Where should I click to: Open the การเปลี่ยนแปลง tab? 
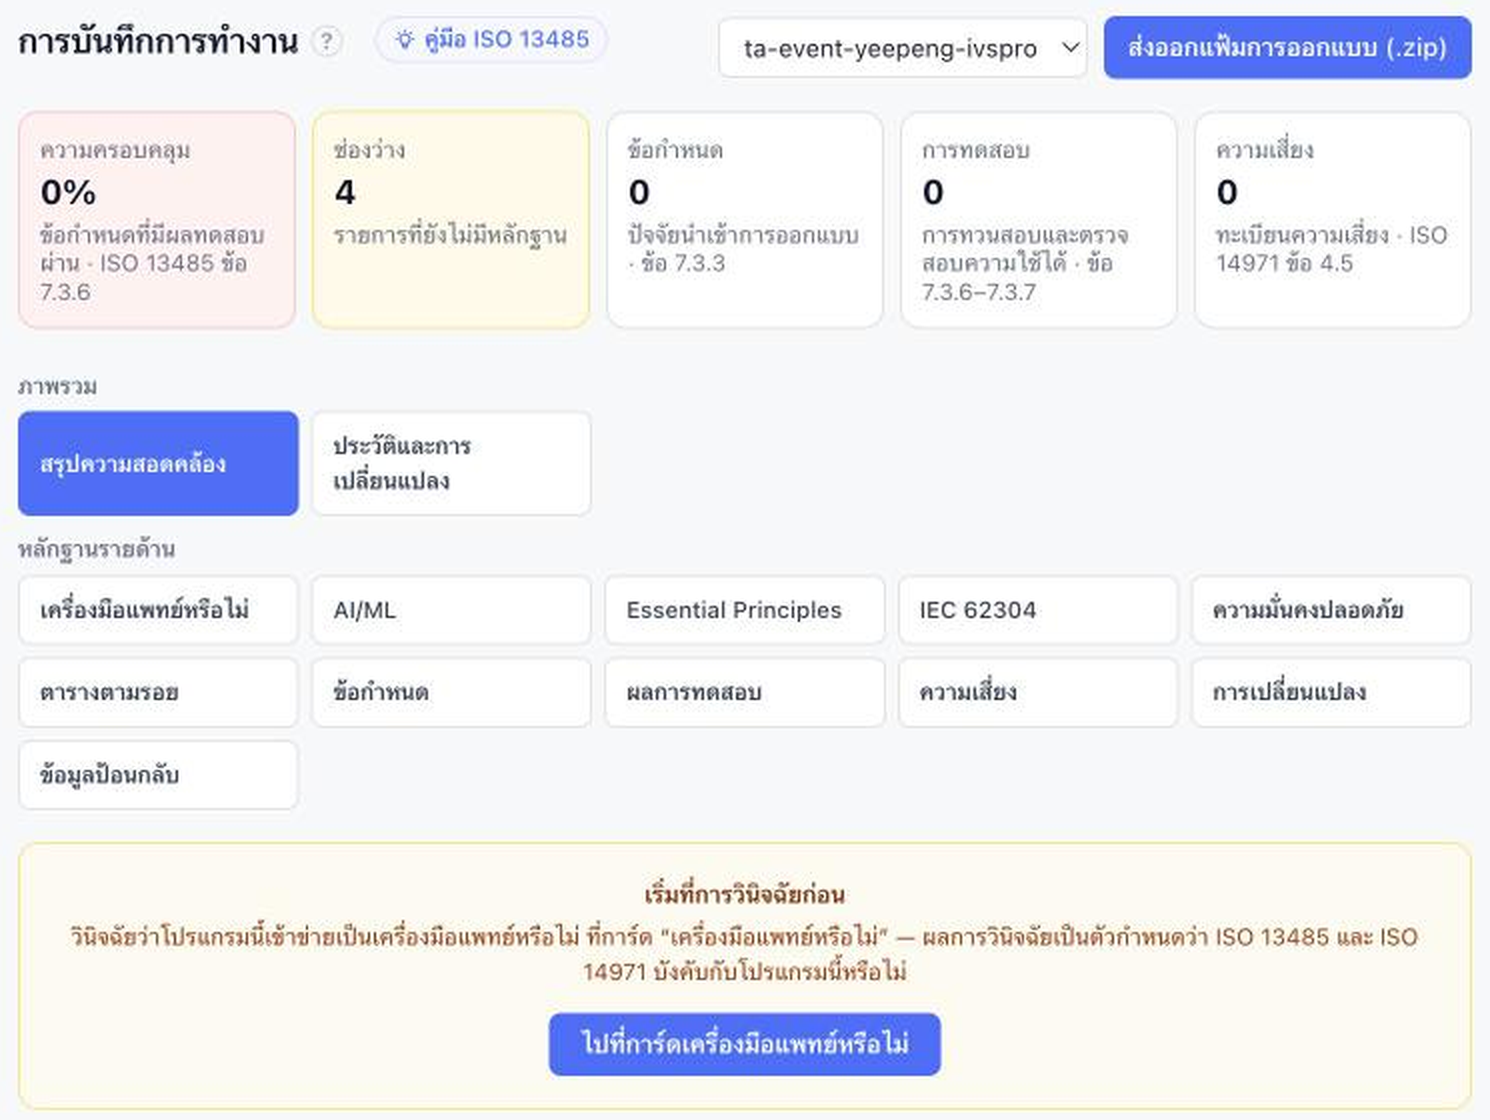(1331, 692)
